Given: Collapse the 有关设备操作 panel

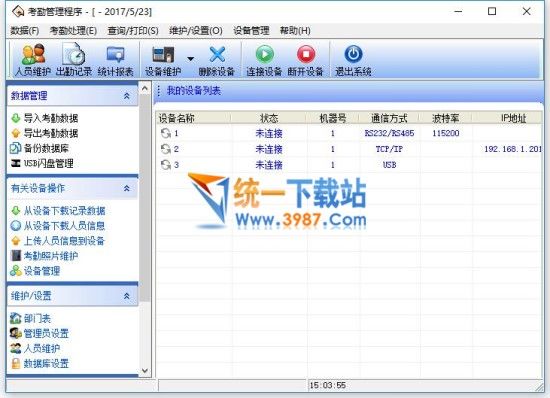Looking at the screenshot, I should click(127, 188).
